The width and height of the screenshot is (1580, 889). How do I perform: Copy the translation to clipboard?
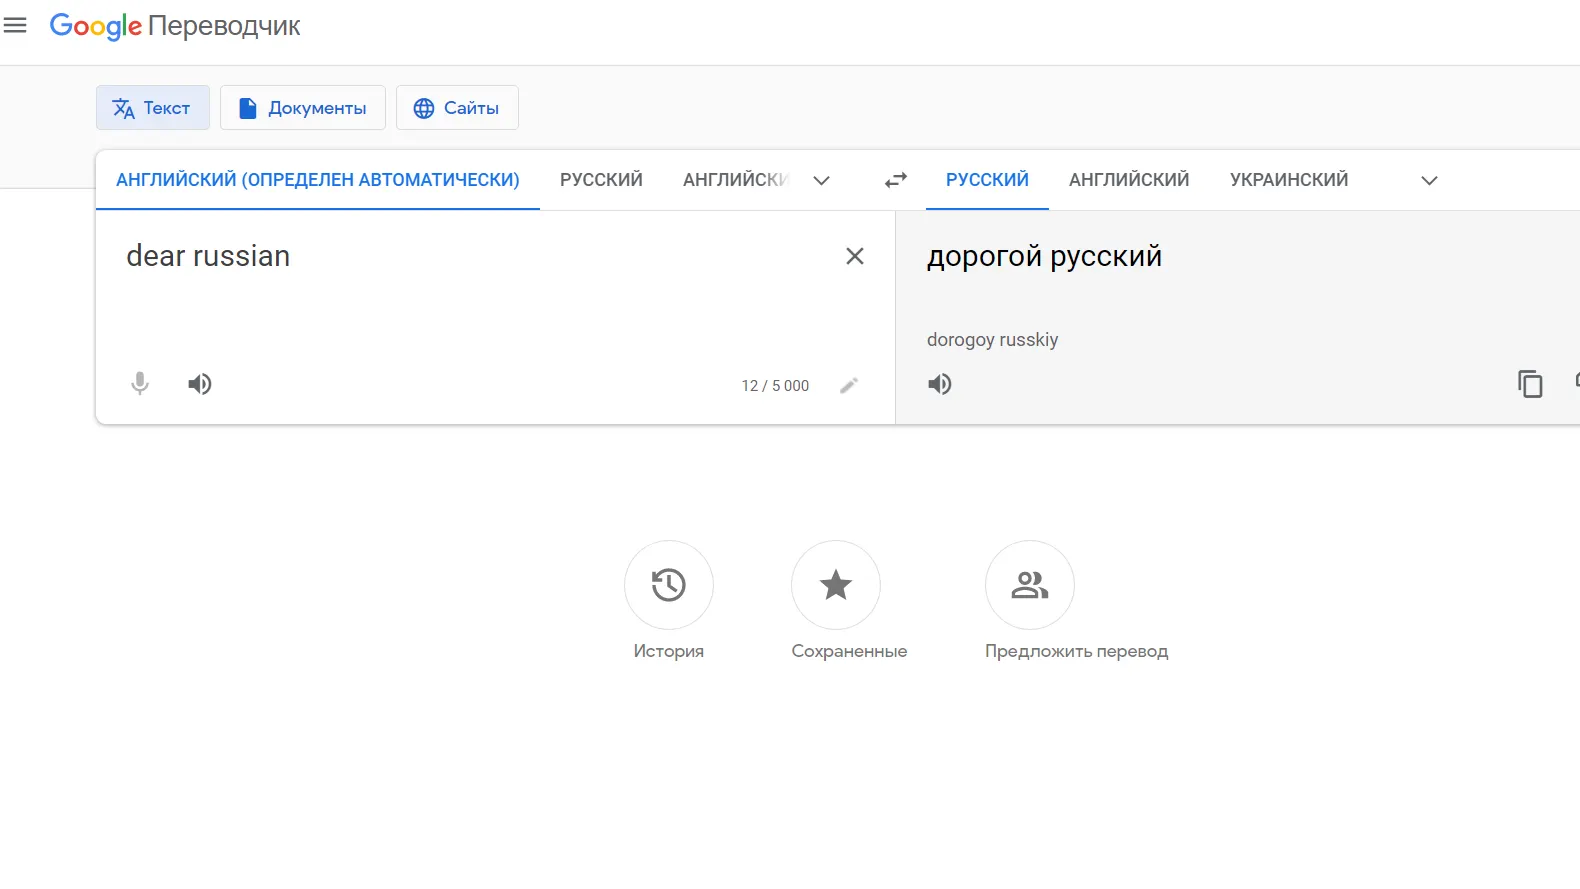(1530, 384)
